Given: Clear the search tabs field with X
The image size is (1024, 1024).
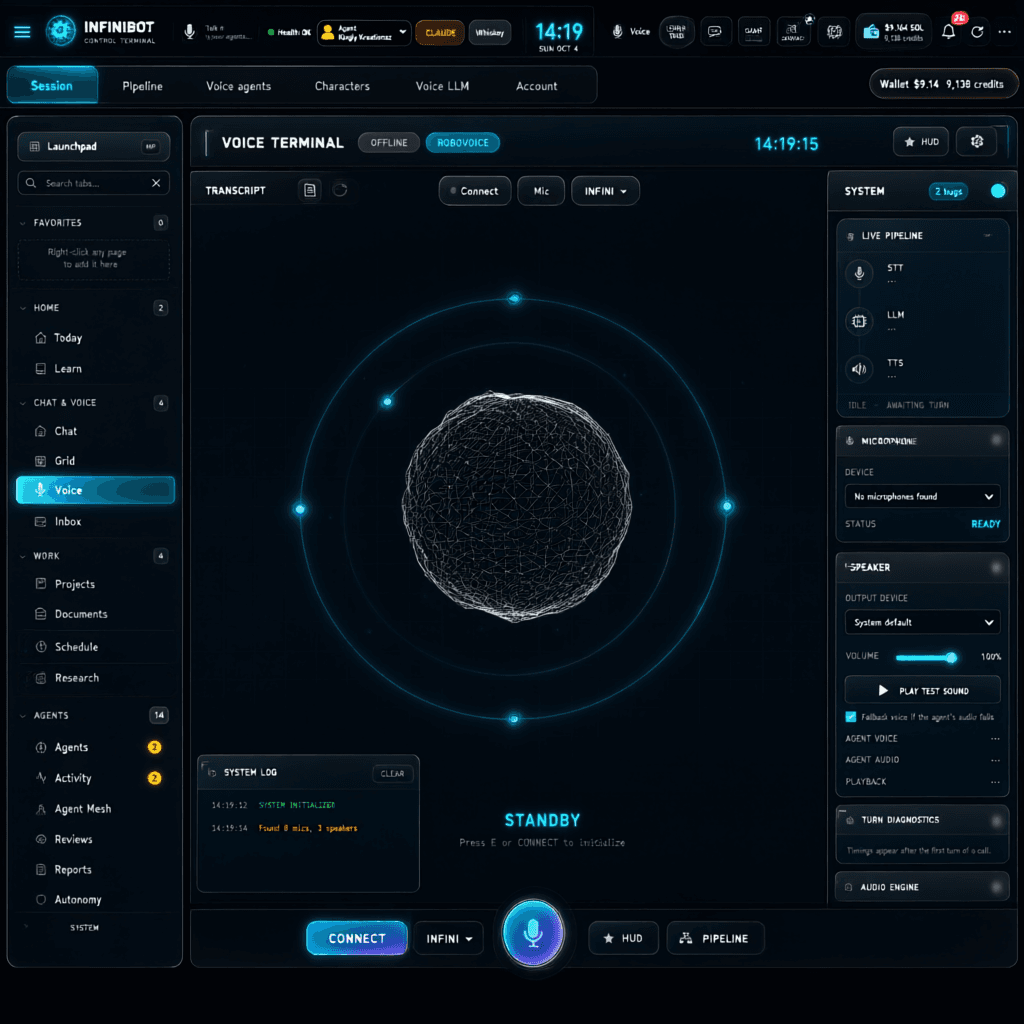Looking at the screenshot, I should [x=156, y=184].
